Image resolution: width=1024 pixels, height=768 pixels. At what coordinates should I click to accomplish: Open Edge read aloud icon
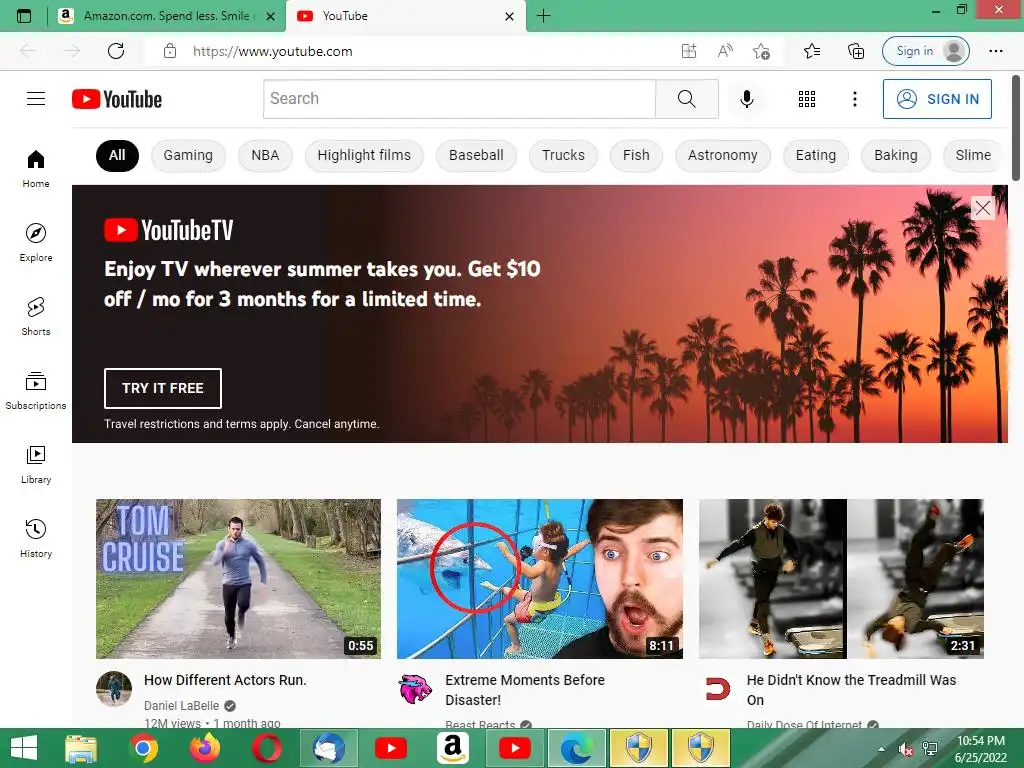pos(725,51)
